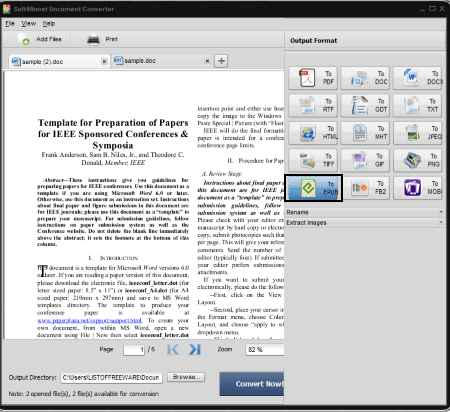Select the To MHT output format
Image resolution: width=450 pixels, height=412 pixels.
pyautogui.click(x=365, y=133)
